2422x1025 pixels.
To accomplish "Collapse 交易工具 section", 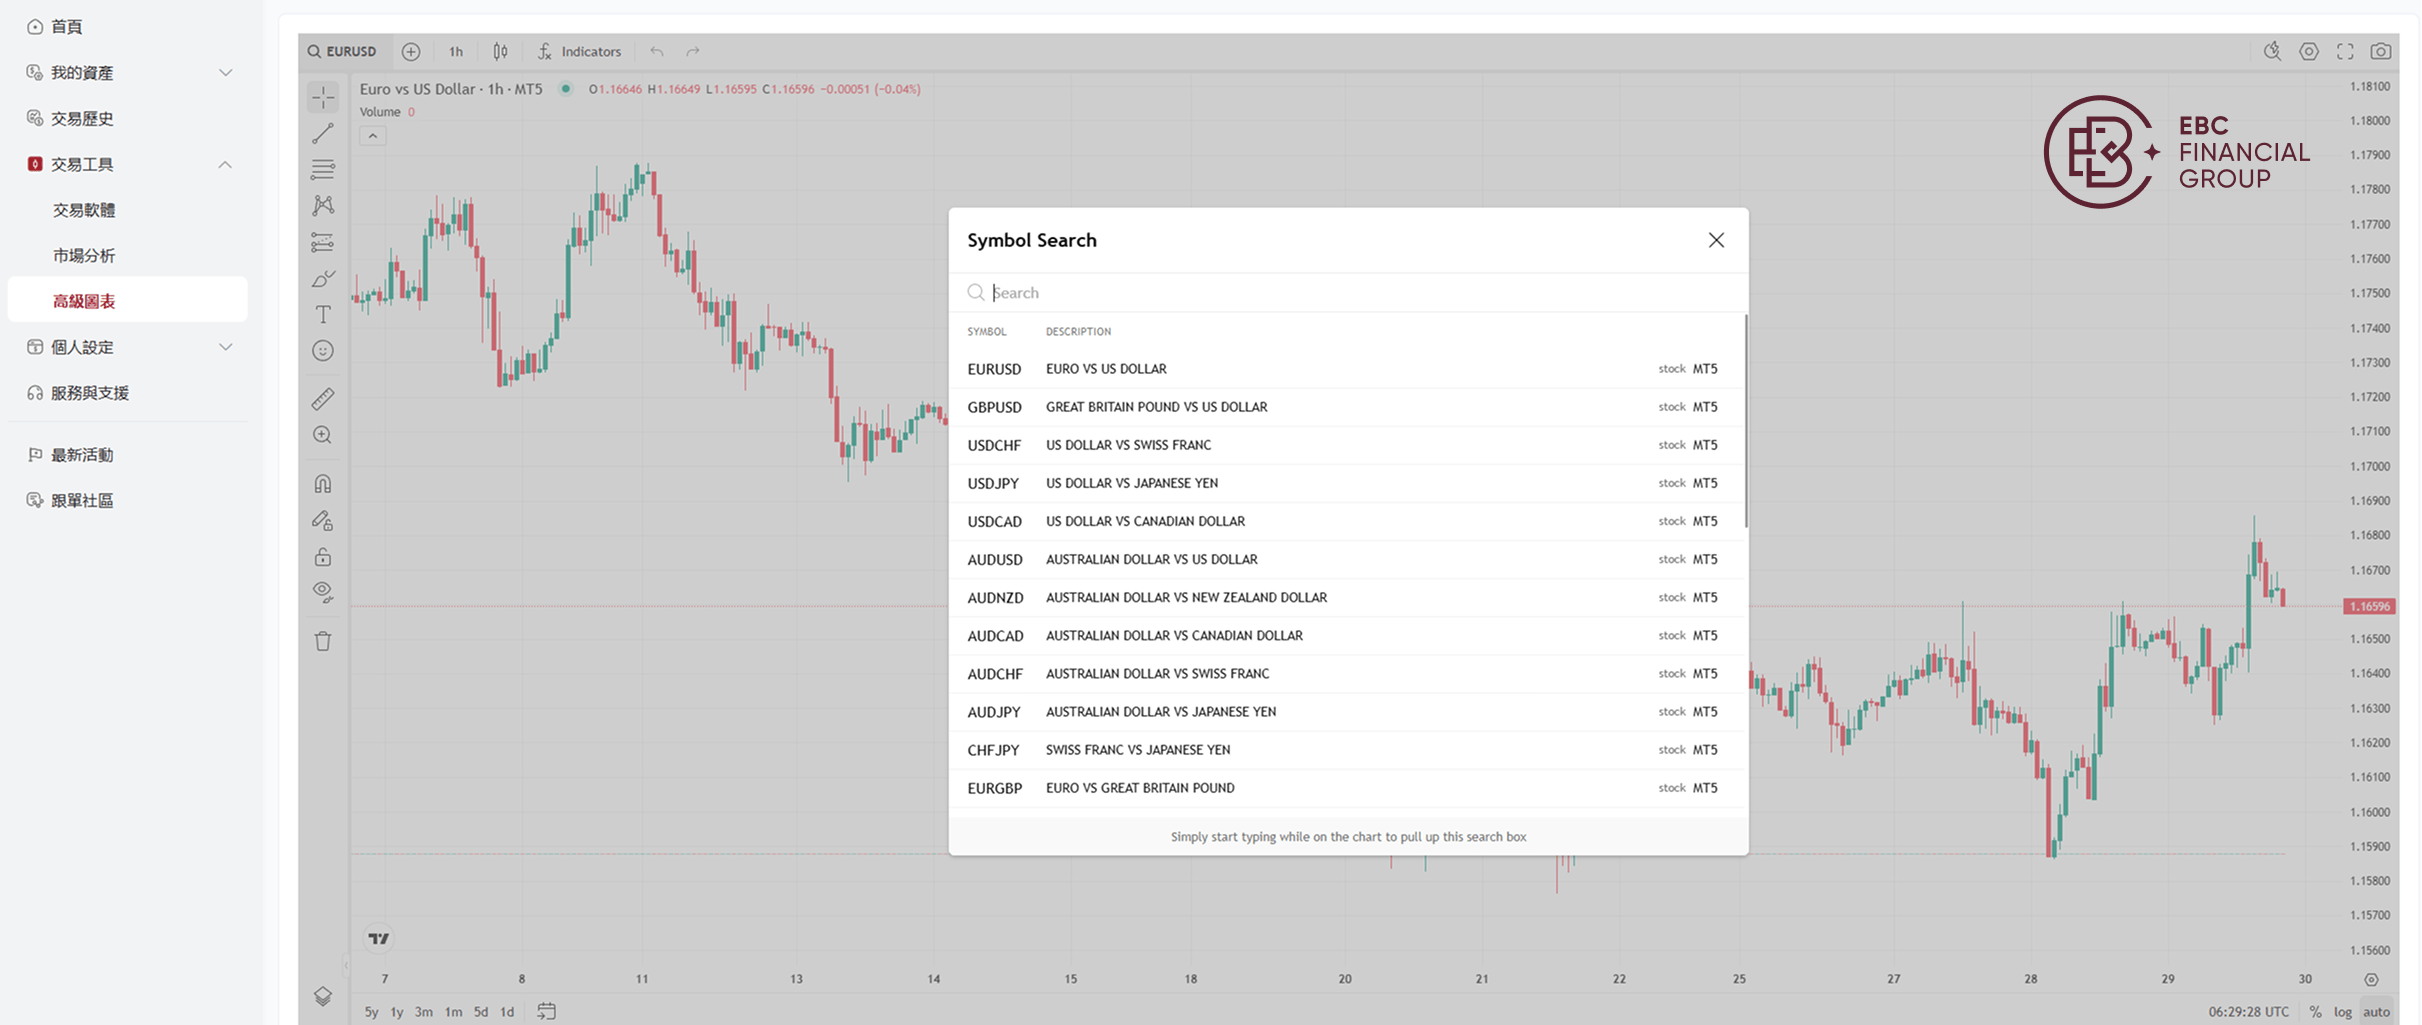I will point(128,164).
